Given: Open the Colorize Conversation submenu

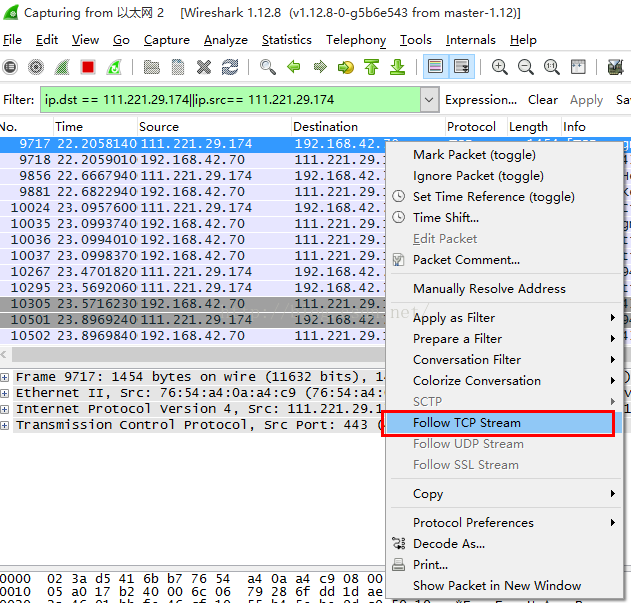Looking at the screenshot, I should (x=505, y=381).
